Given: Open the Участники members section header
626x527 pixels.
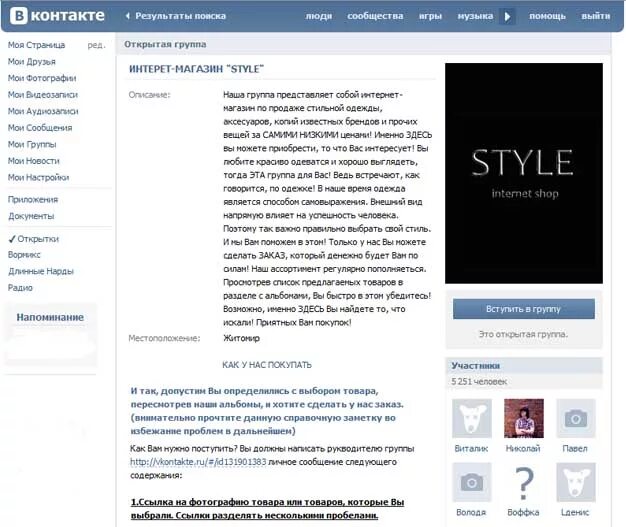Looking at the screenshot, I should point(475,366).
